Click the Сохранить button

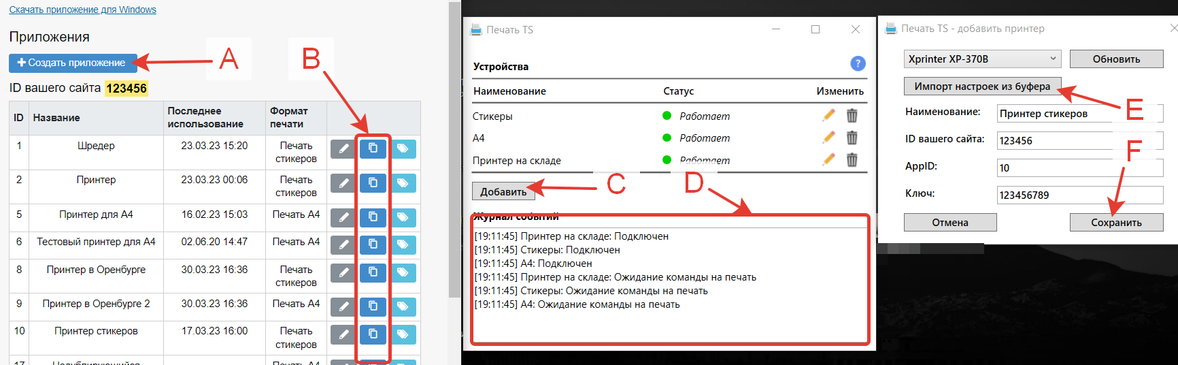point(1116,222)
